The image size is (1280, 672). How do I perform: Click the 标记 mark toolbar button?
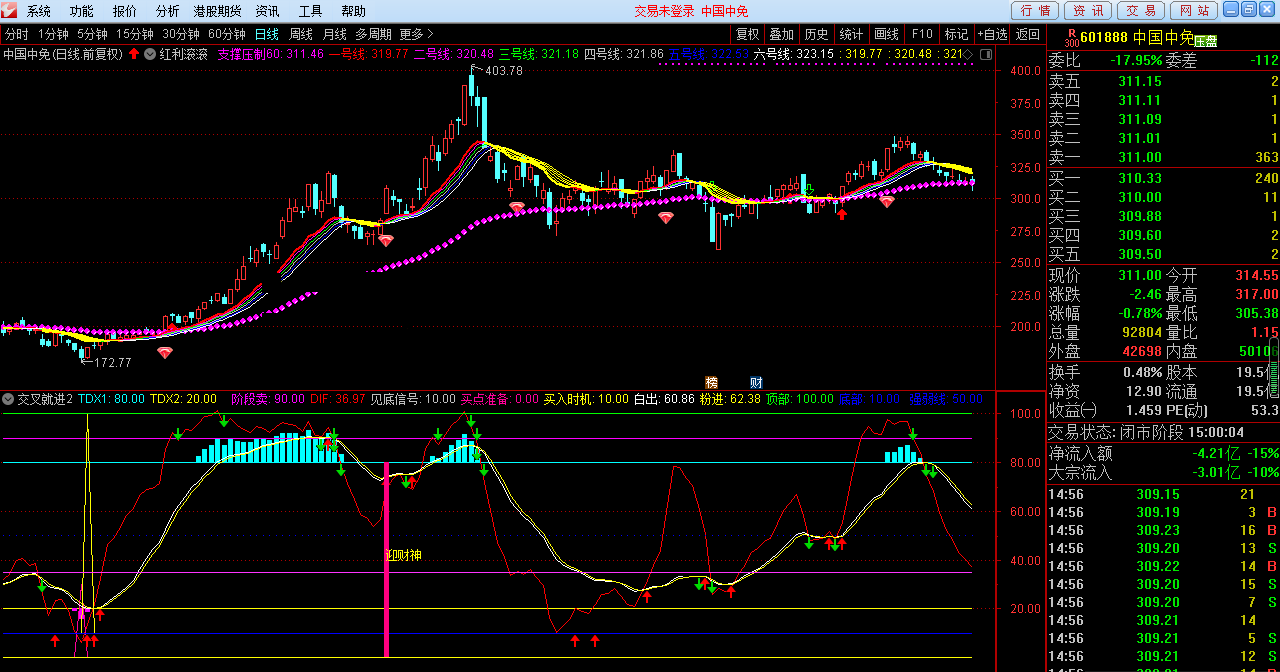956,34
